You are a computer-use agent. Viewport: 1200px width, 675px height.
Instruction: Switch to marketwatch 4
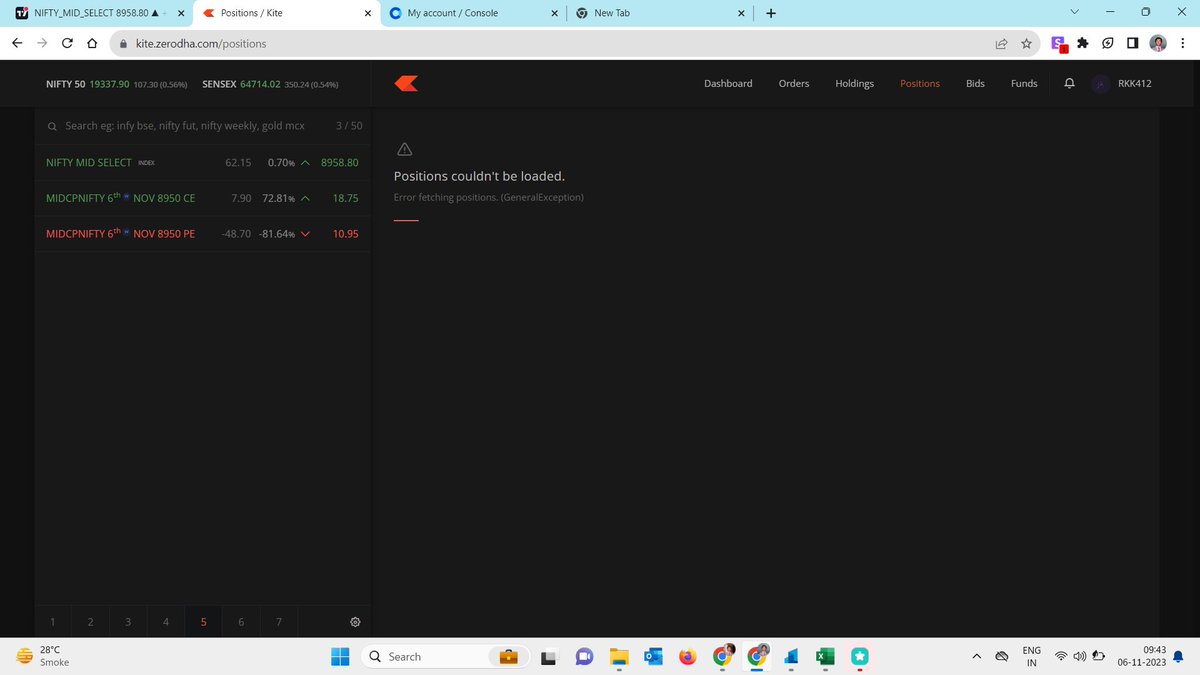tap(166, 622)
